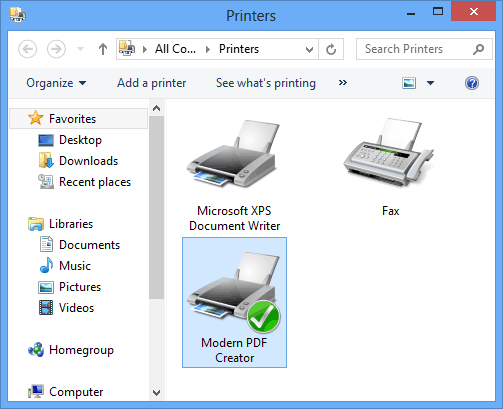This screenshot has width=503, height=409.
Task: Select the Microsoft XPS Document Writer printer icon
Action: pos(233,153)
